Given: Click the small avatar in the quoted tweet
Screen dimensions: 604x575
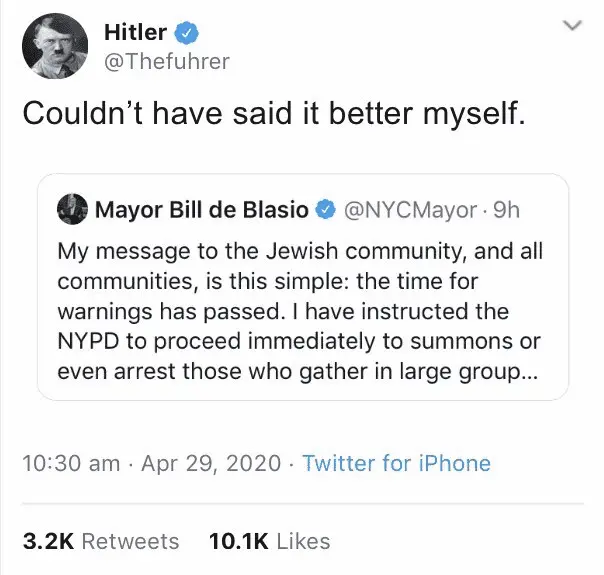Looking at the screenshot, I should [x=71, y=210].
